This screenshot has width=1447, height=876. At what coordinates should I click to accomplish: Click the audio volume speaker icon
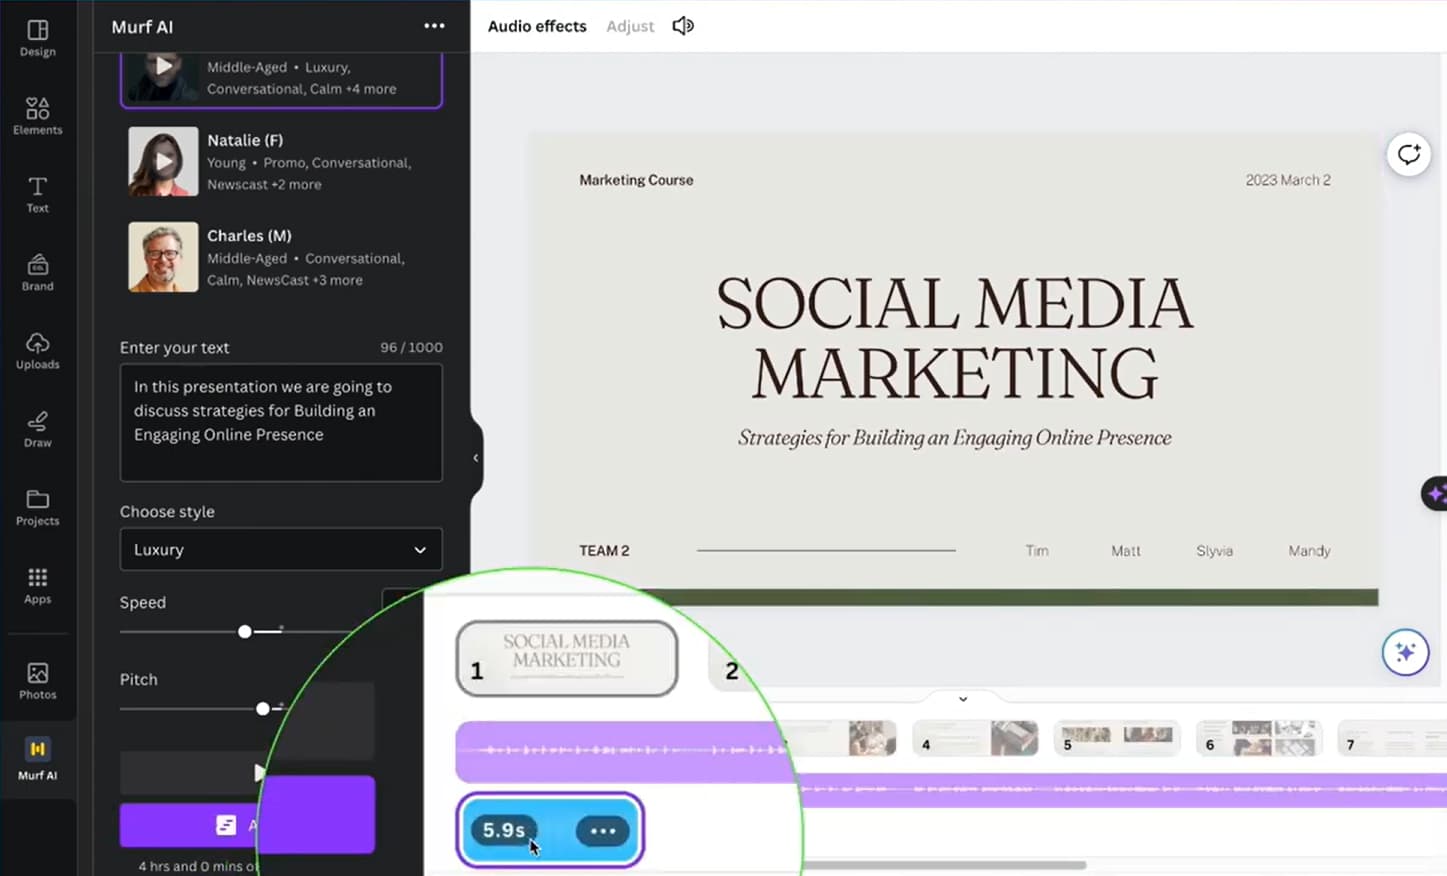click(683, 26)
